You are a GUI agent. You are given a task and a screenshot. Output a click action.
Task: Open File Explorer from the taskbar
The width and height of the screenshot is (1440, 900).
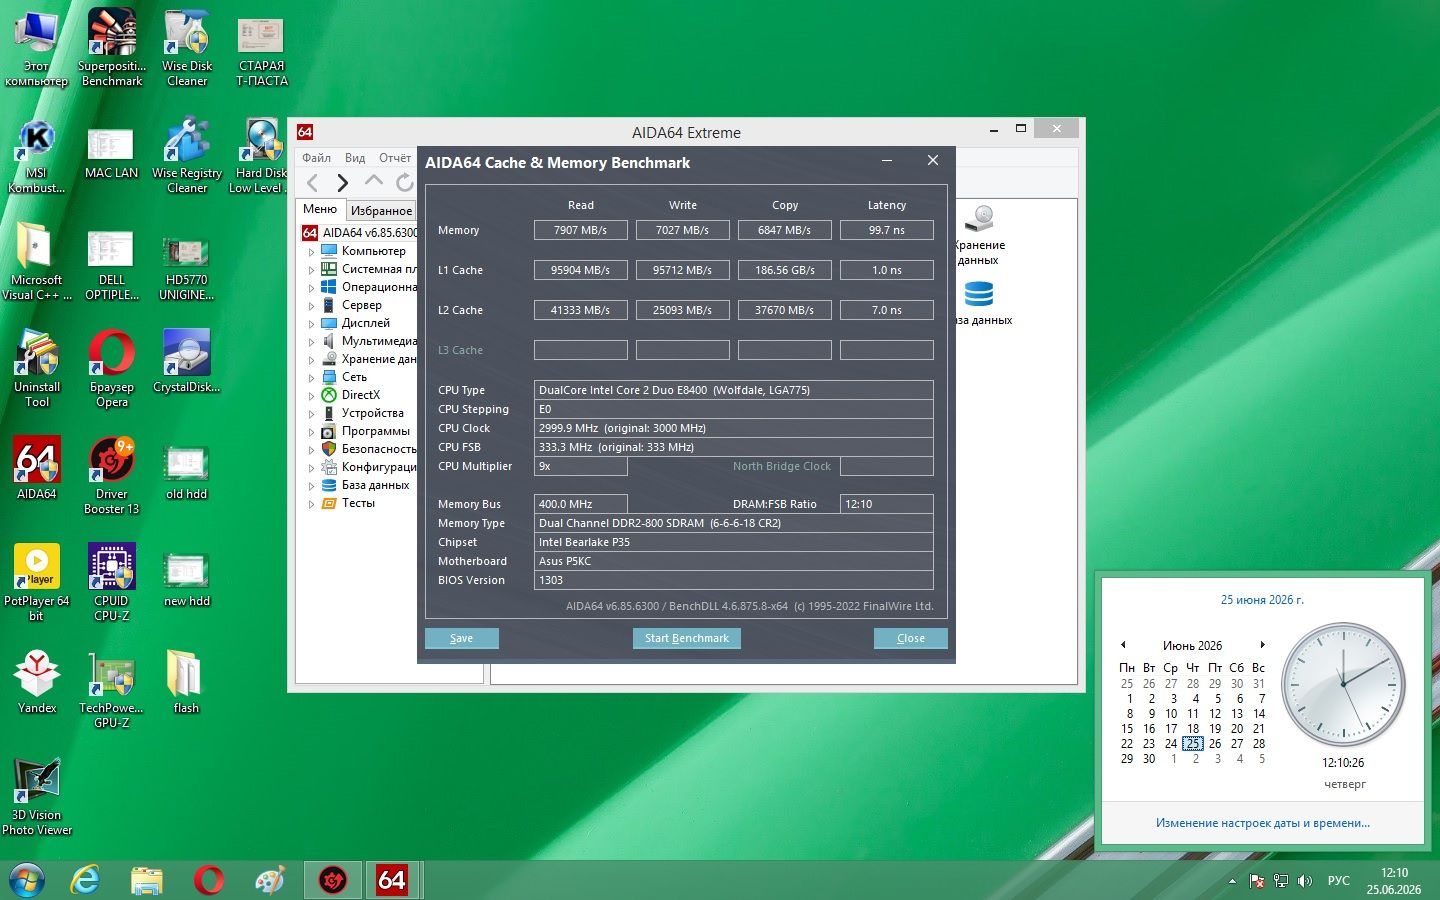(147, 880)
